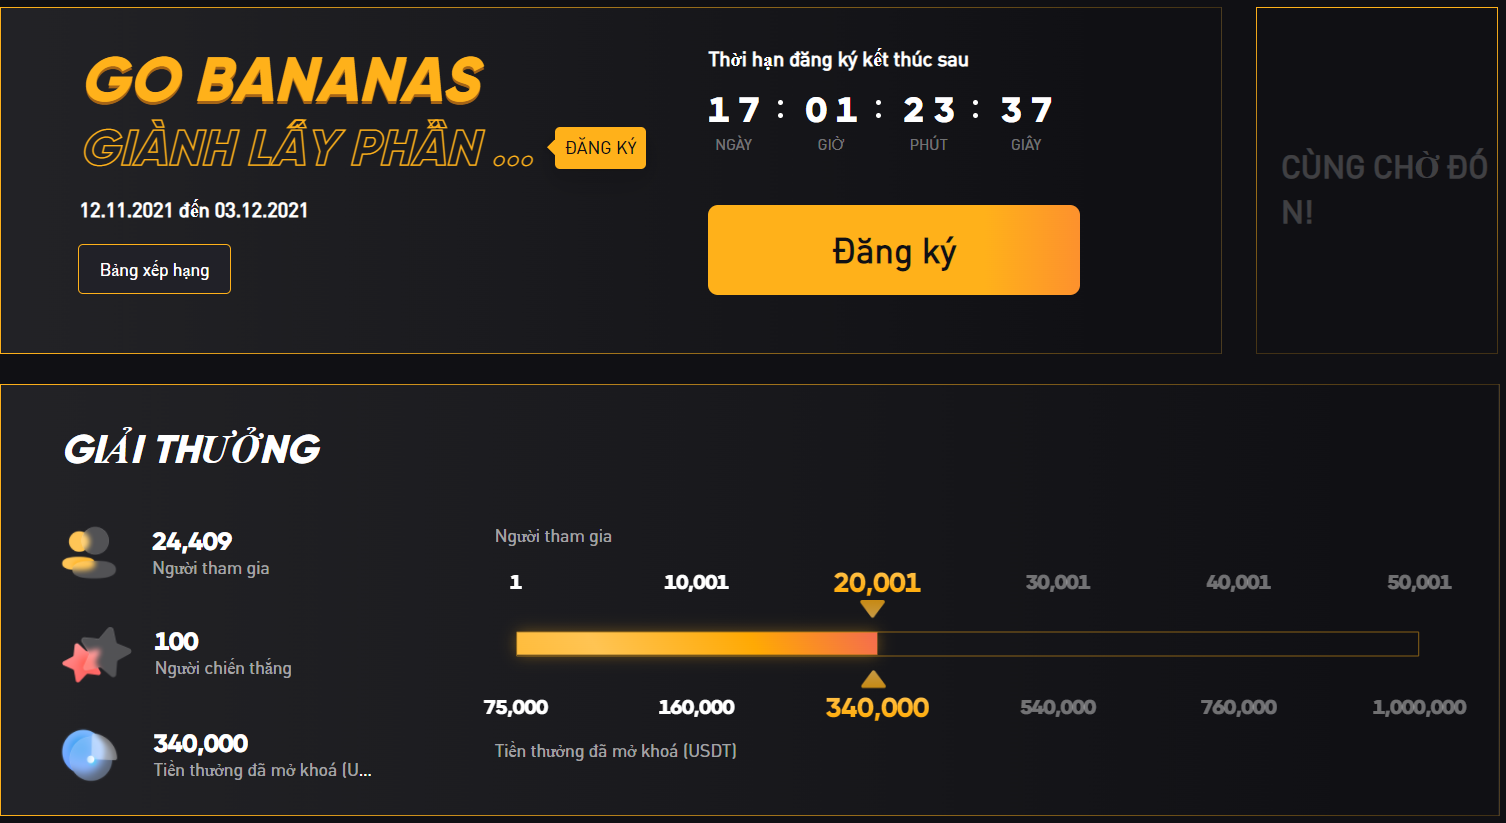Click the orange down-pointing triangle marker
This screenshot has width=1506, height=823.
(872, 608)
